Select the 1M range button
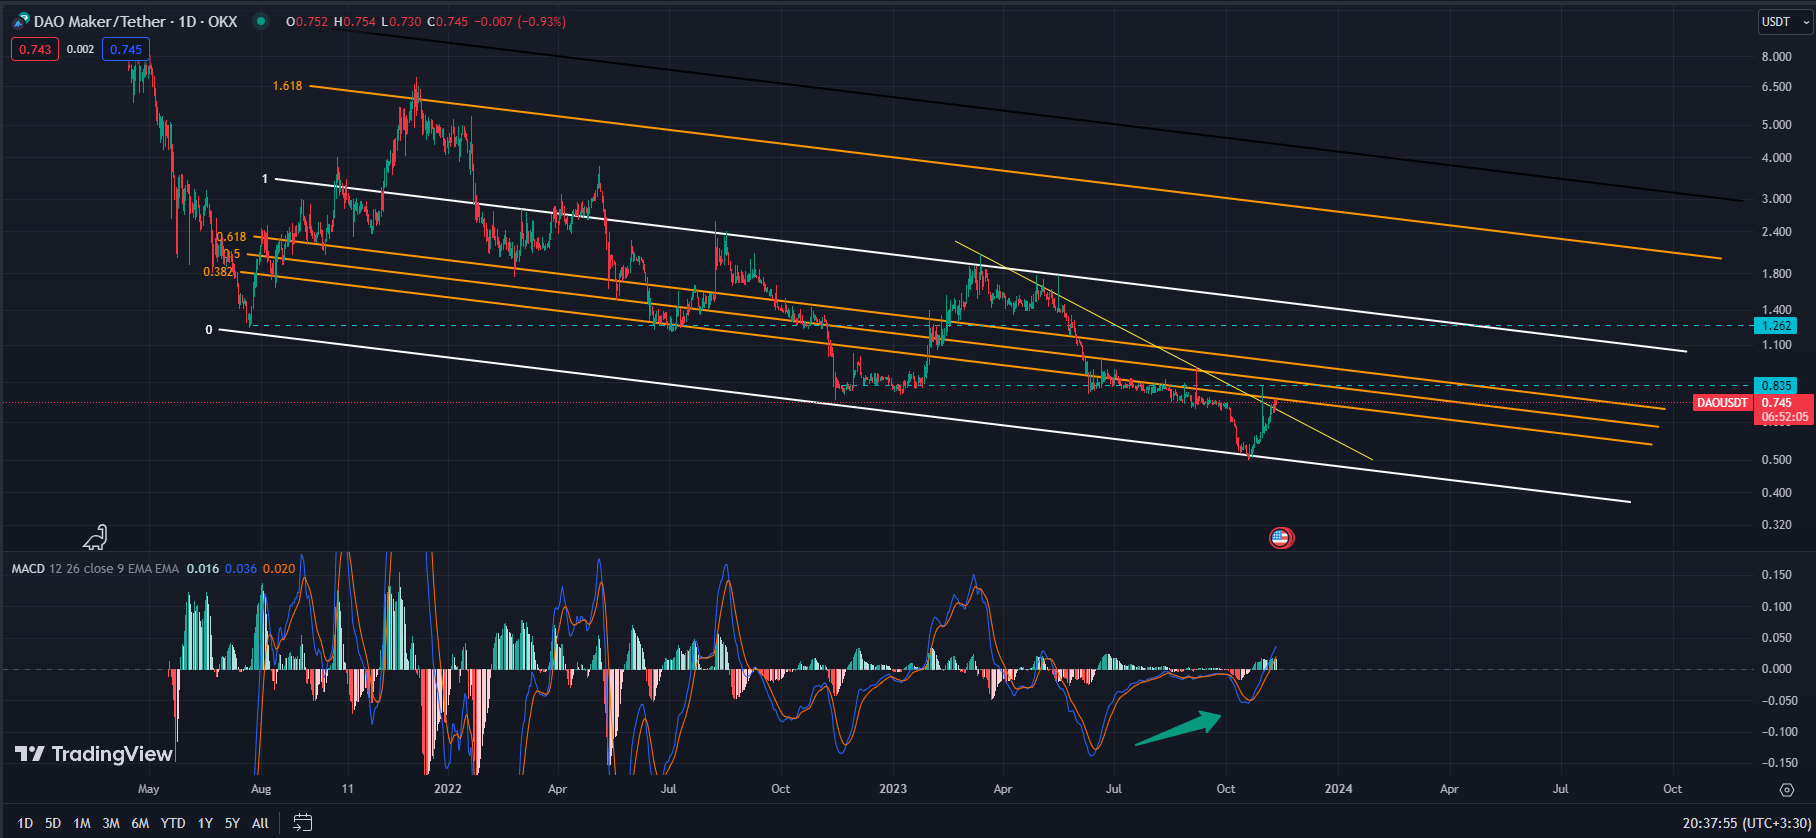This screenshot has height=838, width=1816. point(82,823)
